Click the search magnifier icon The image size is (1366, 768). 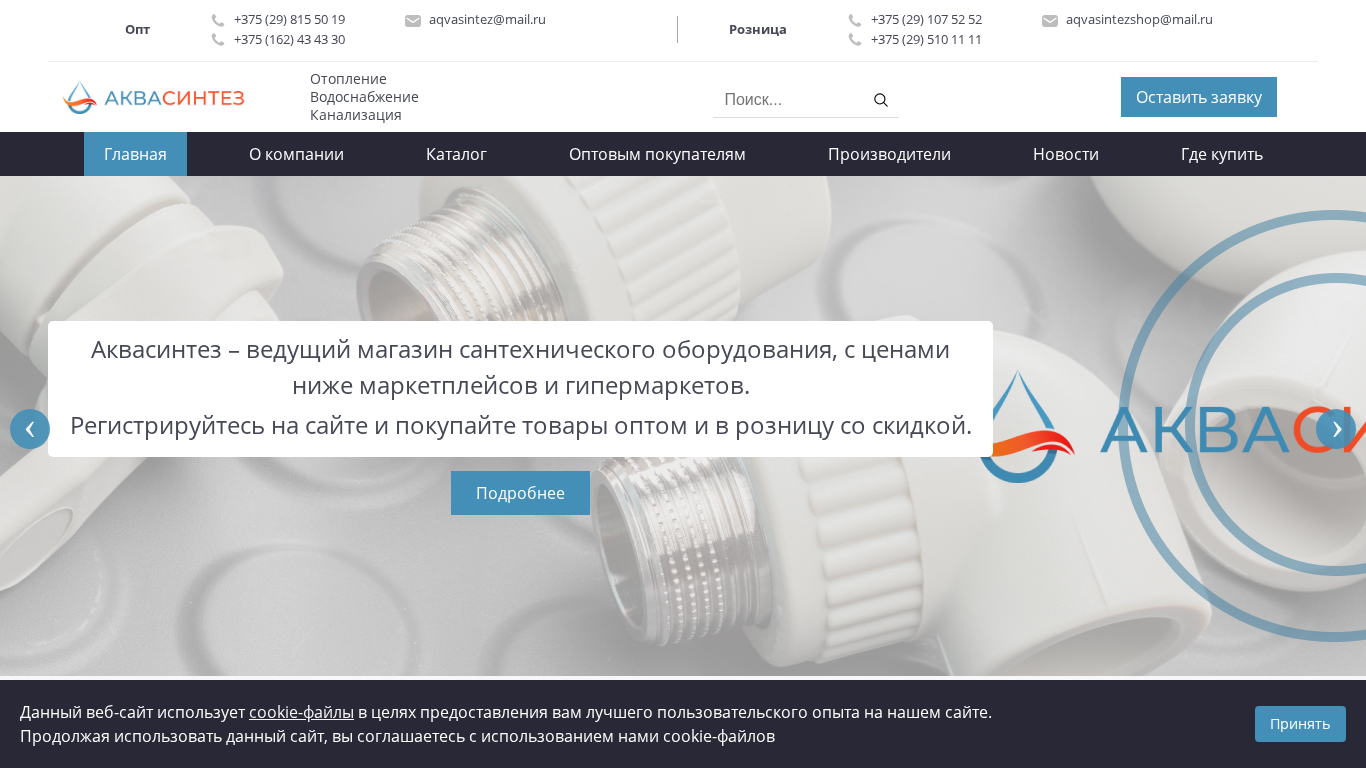click(881, 100)
